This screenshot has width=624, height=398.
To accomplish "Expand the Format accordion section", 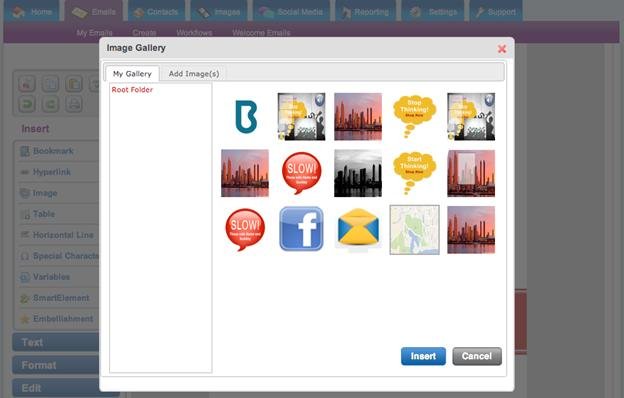I will click(x=56, y=365).
